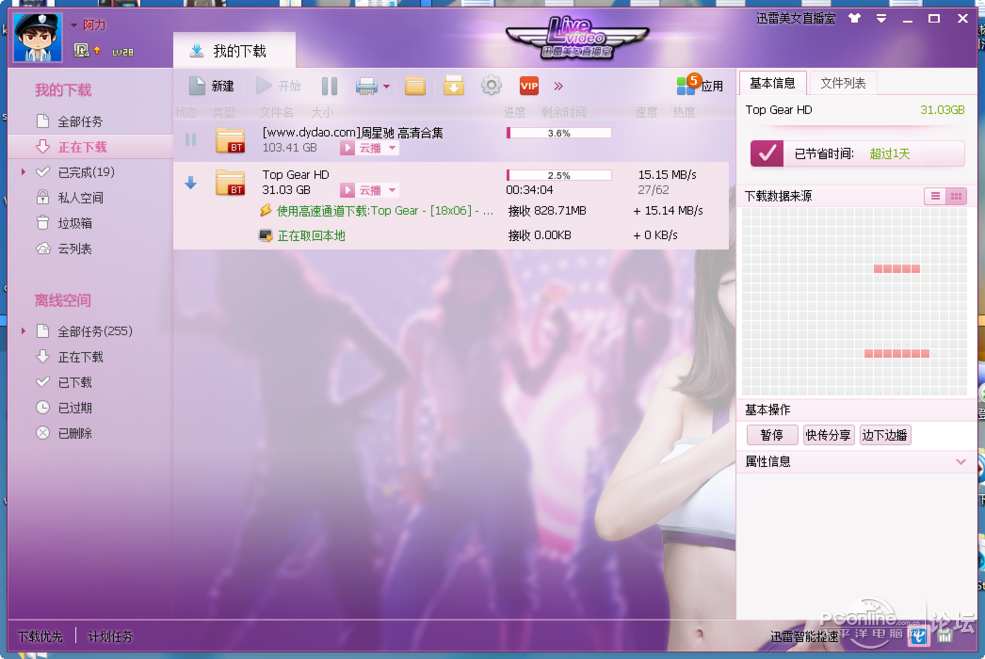Click the VIP icon in toolbar
This screenshot has width=985, height=659.
(x=529, y=86)
